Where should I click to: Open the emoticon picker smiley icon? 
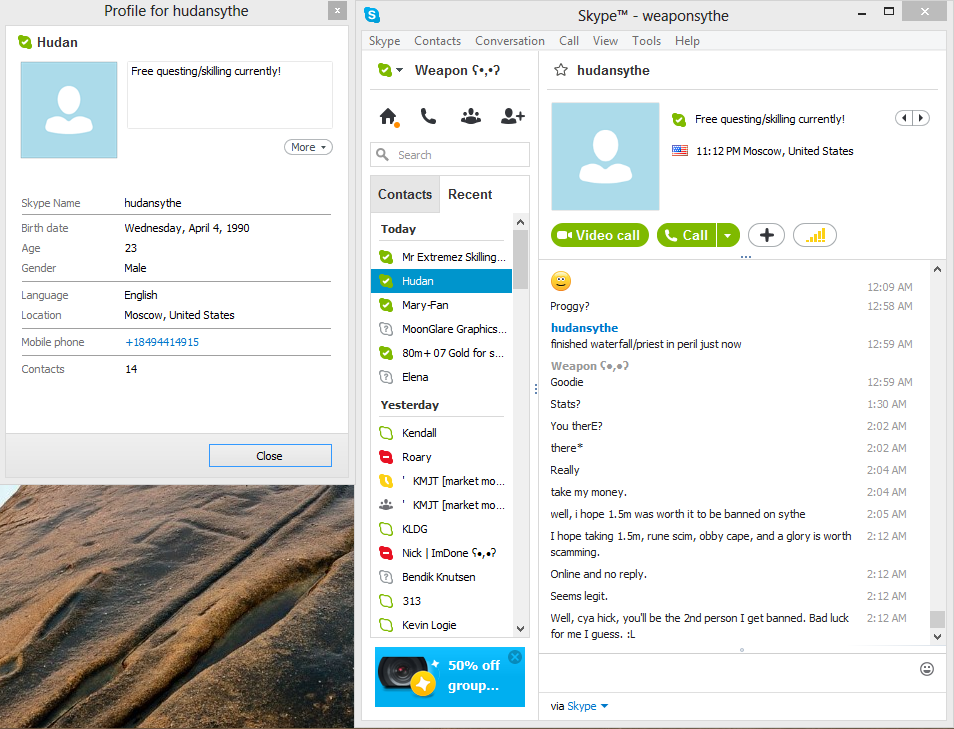[x=926, y=669]
